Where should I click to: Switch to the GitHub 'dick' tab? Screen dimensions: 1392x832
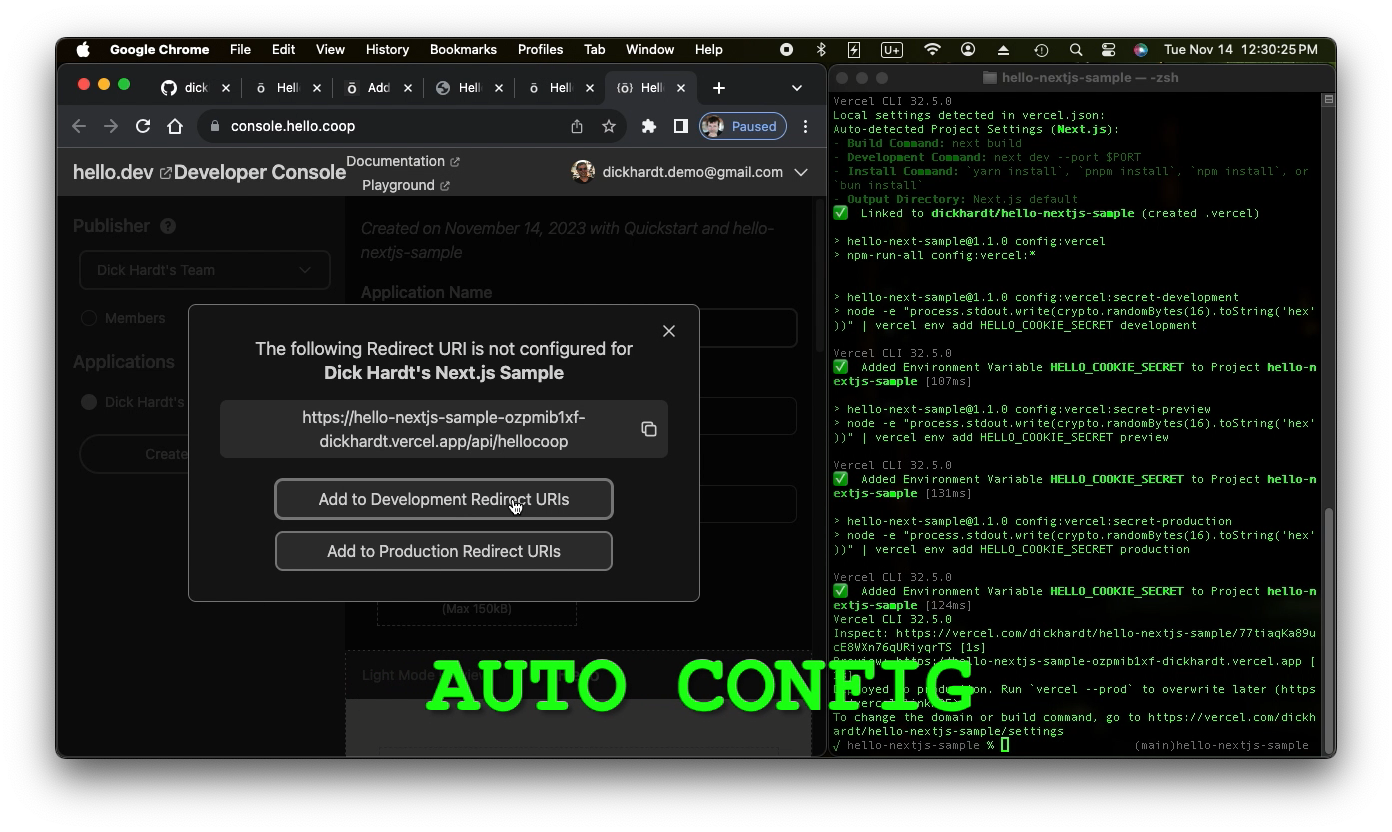pos(196,88)
